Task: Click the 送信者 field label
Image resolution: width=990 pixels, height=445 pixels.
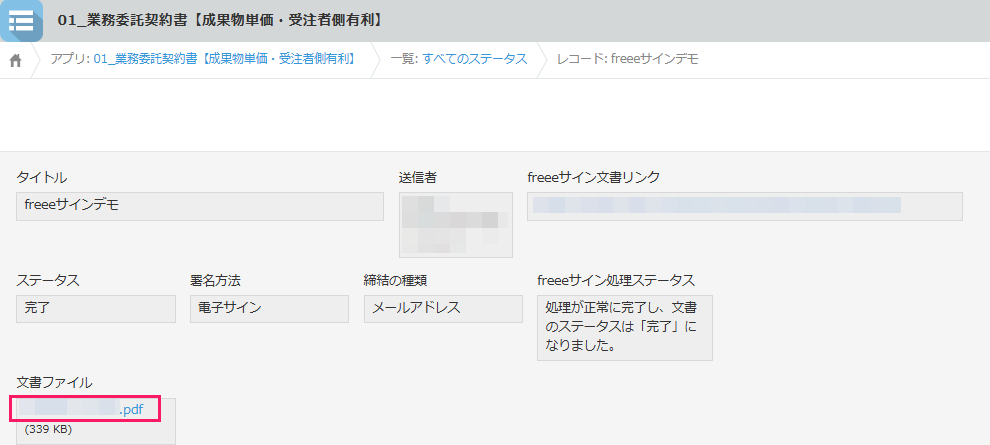Action: (418, 178)
